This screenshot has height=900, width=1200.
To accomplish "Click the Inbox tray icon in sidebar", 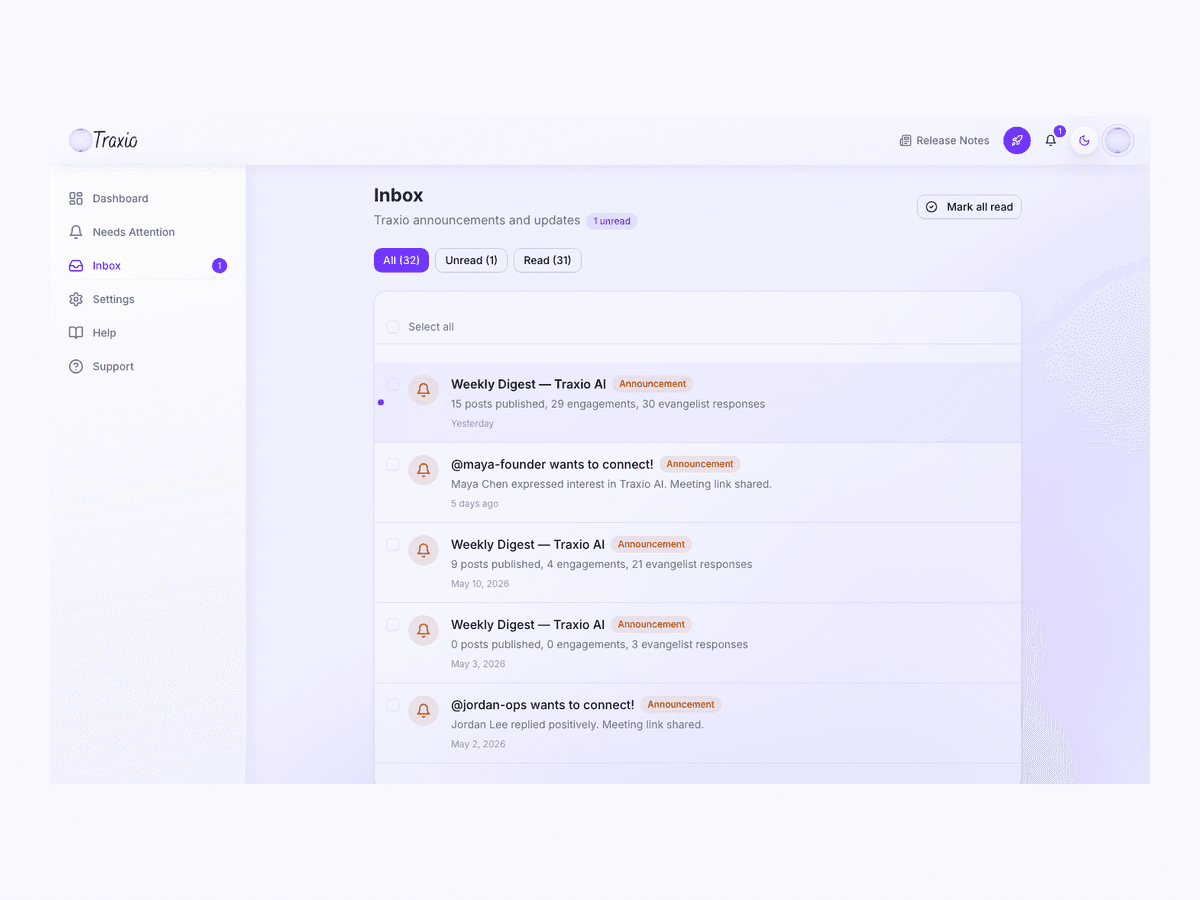I will click(76, 266).
